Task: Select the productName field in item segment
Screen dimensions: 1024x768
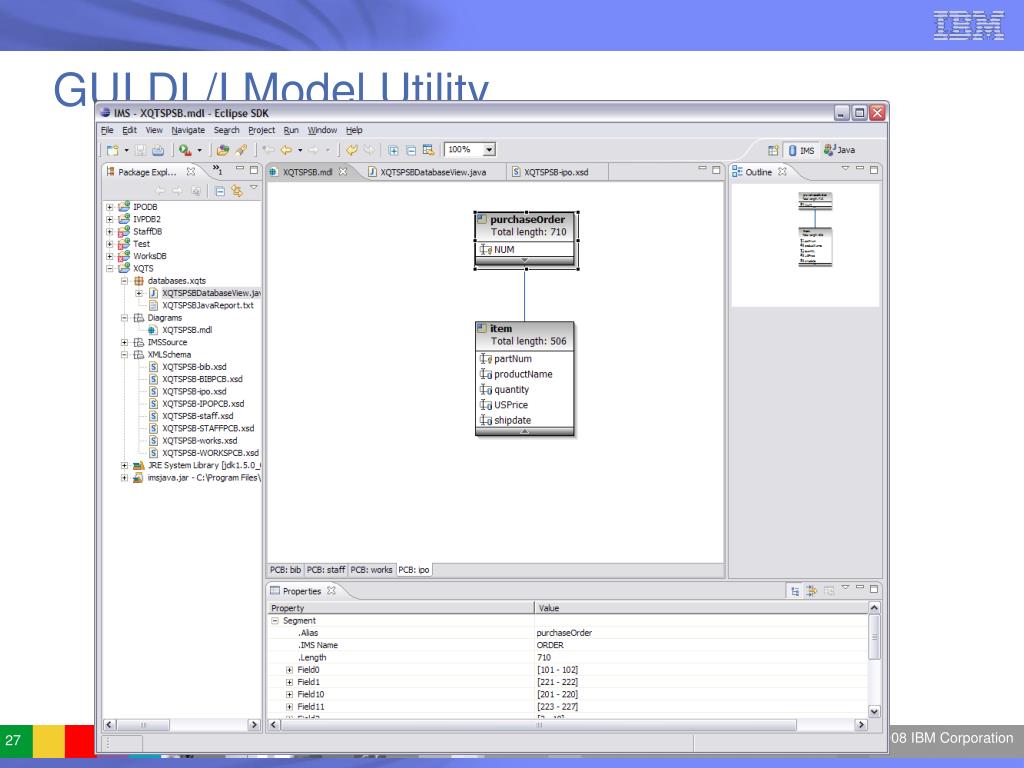Action: pos(525,374)
